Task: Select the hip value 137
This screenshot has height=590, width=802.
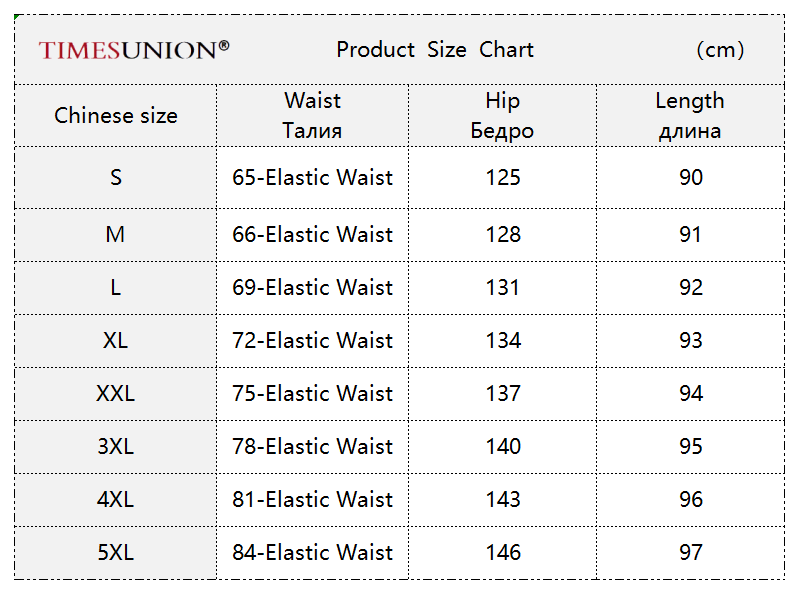Action: pos(503,394)
